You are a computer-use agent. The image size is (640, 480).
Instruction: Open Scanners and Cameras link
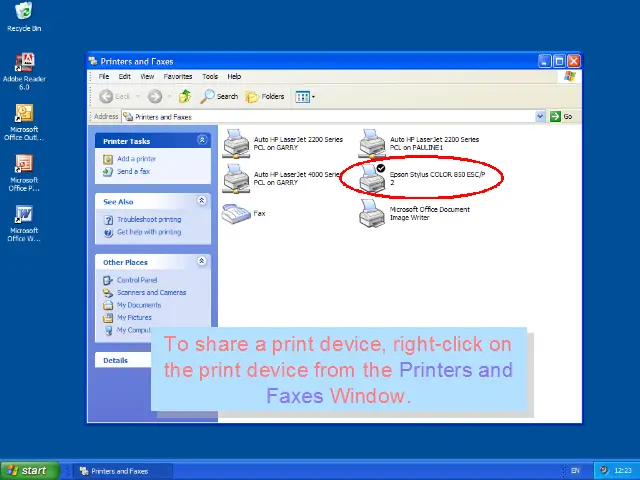click(x=151, y=293)
